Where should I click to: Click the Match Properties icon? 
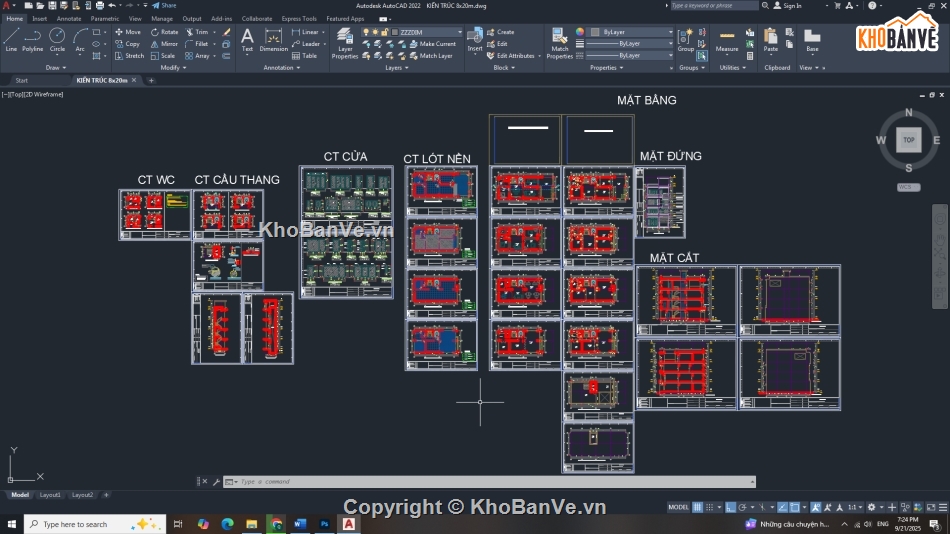[x=560, y=42]
